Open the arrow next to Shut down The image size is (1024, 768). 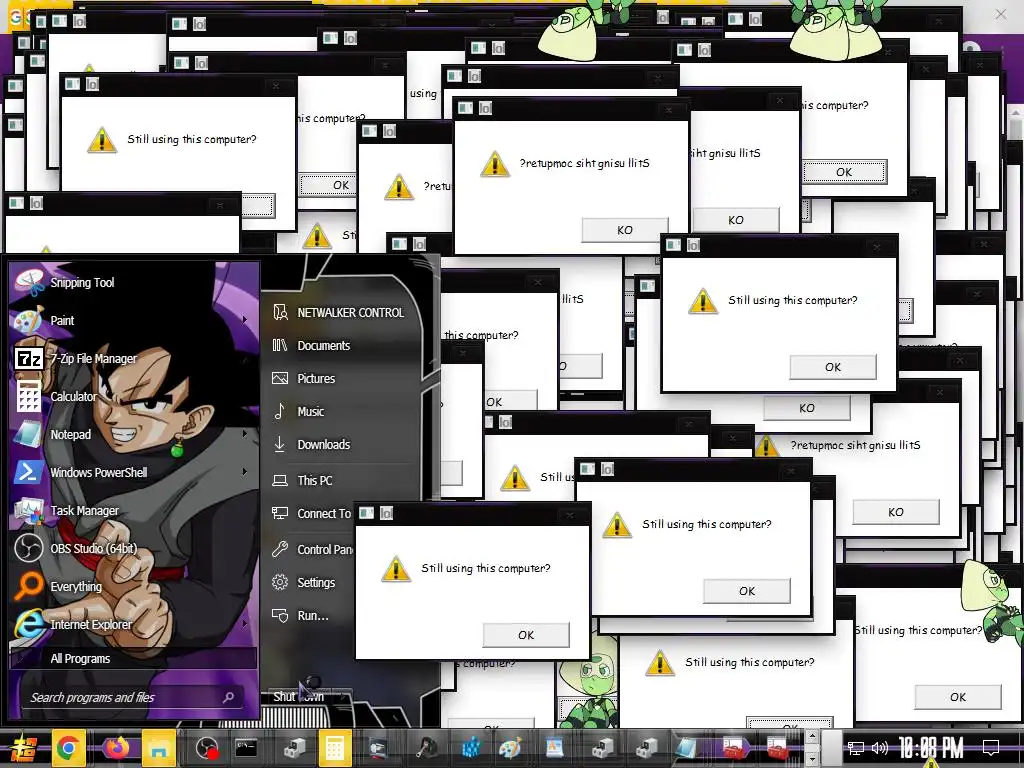(344, 697)
